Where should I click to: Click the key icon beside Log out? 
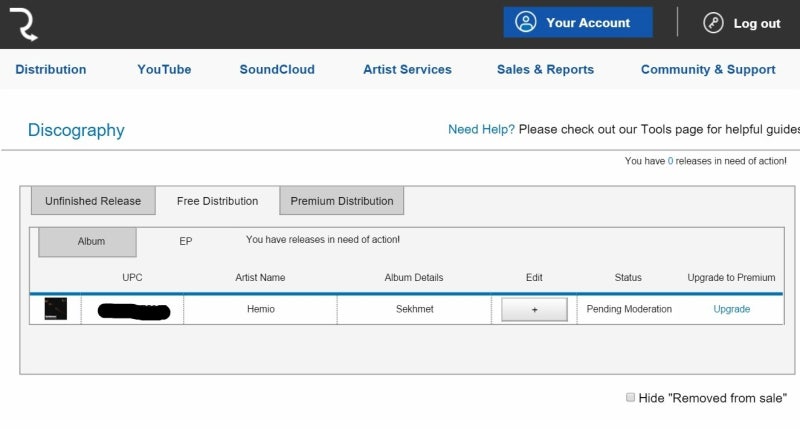coord(713,23)
